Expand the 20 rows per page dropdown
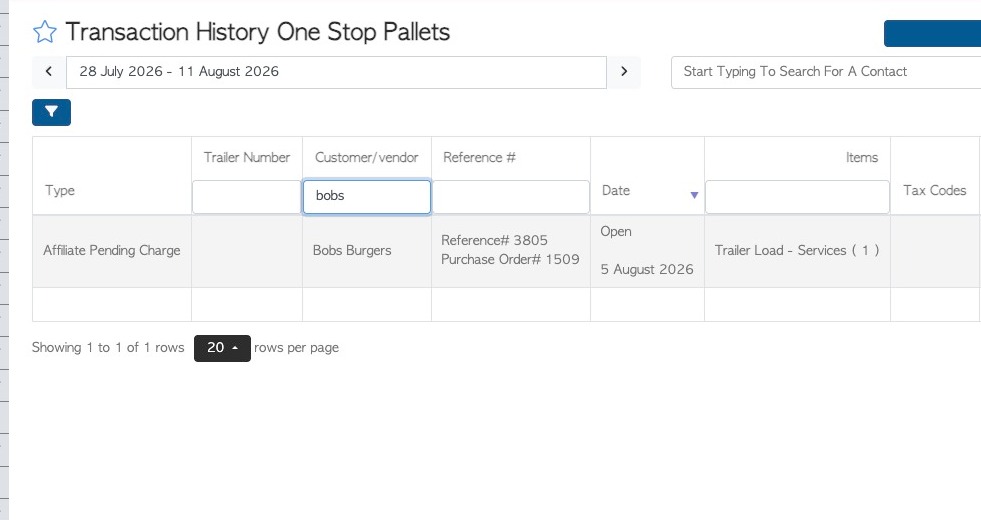The height and width of the screenshot is (520, 981). 222,348
